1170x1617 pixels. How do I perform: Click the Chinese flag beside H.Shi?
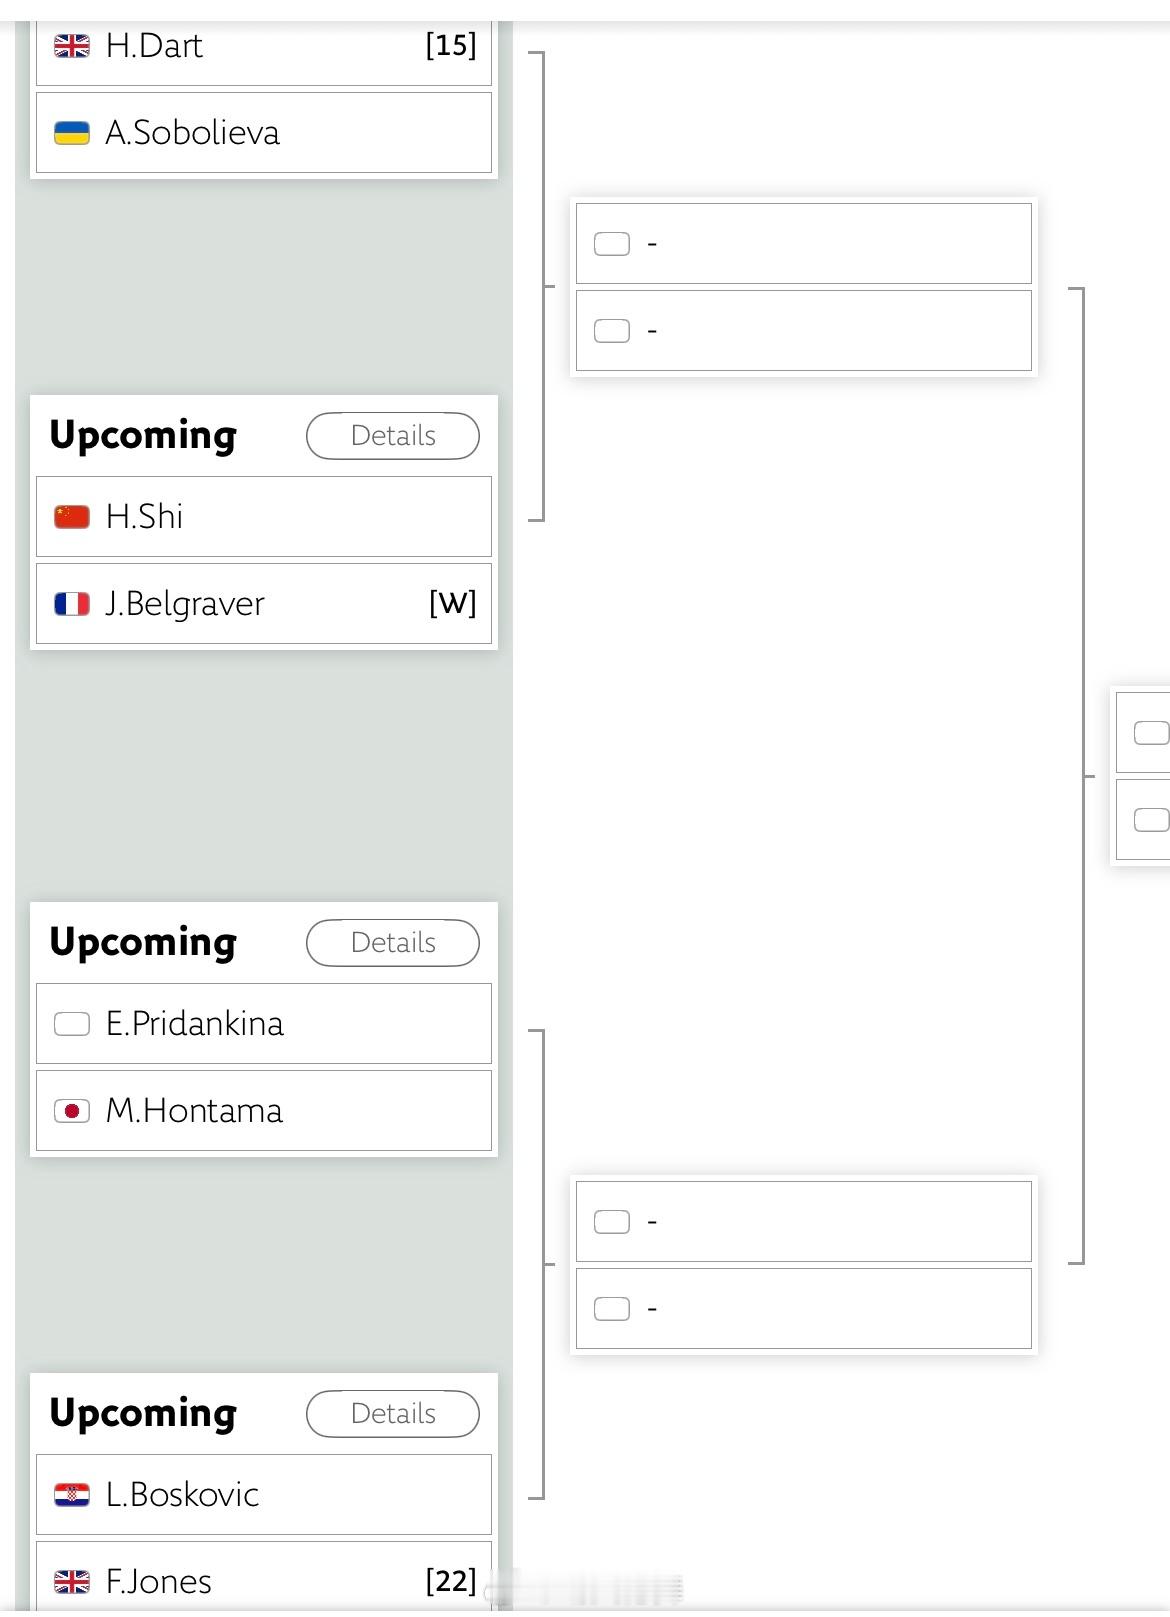(x=72, y=517)
